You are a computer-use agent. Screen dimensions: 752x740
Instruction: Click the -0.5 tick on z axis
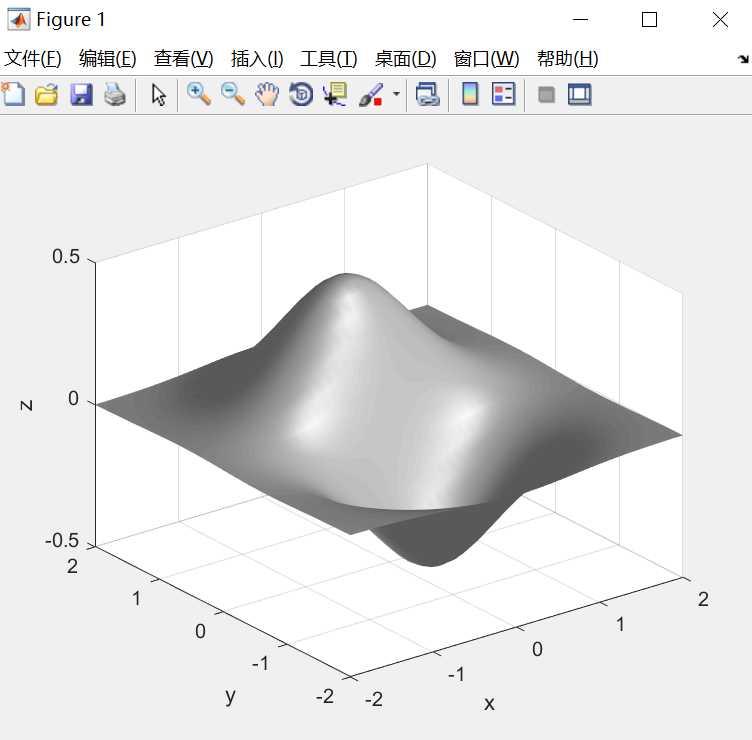click(62, 540)
